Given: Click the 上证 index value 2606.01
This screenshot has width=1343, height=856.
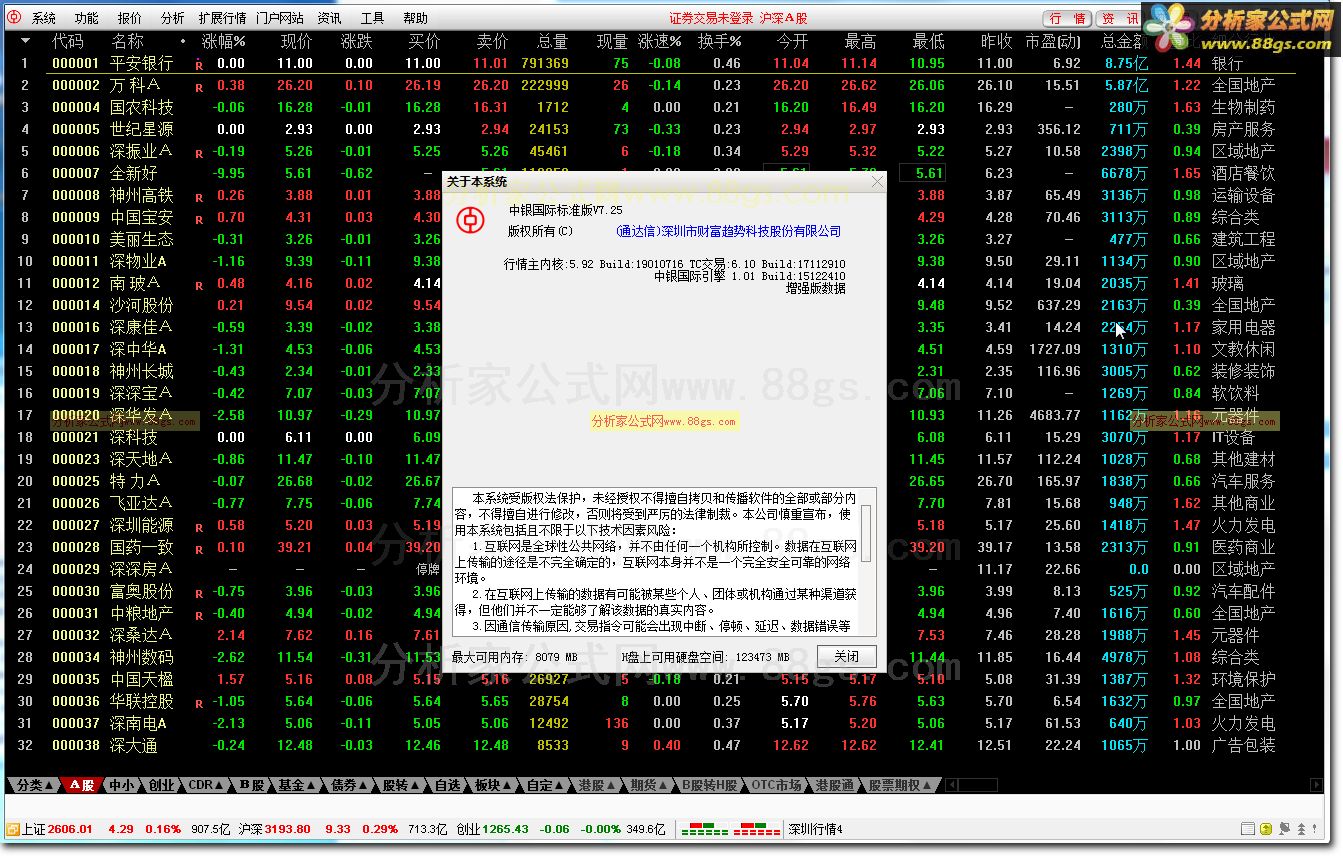Looking at the screenshot, I should [x=69, y=829].
